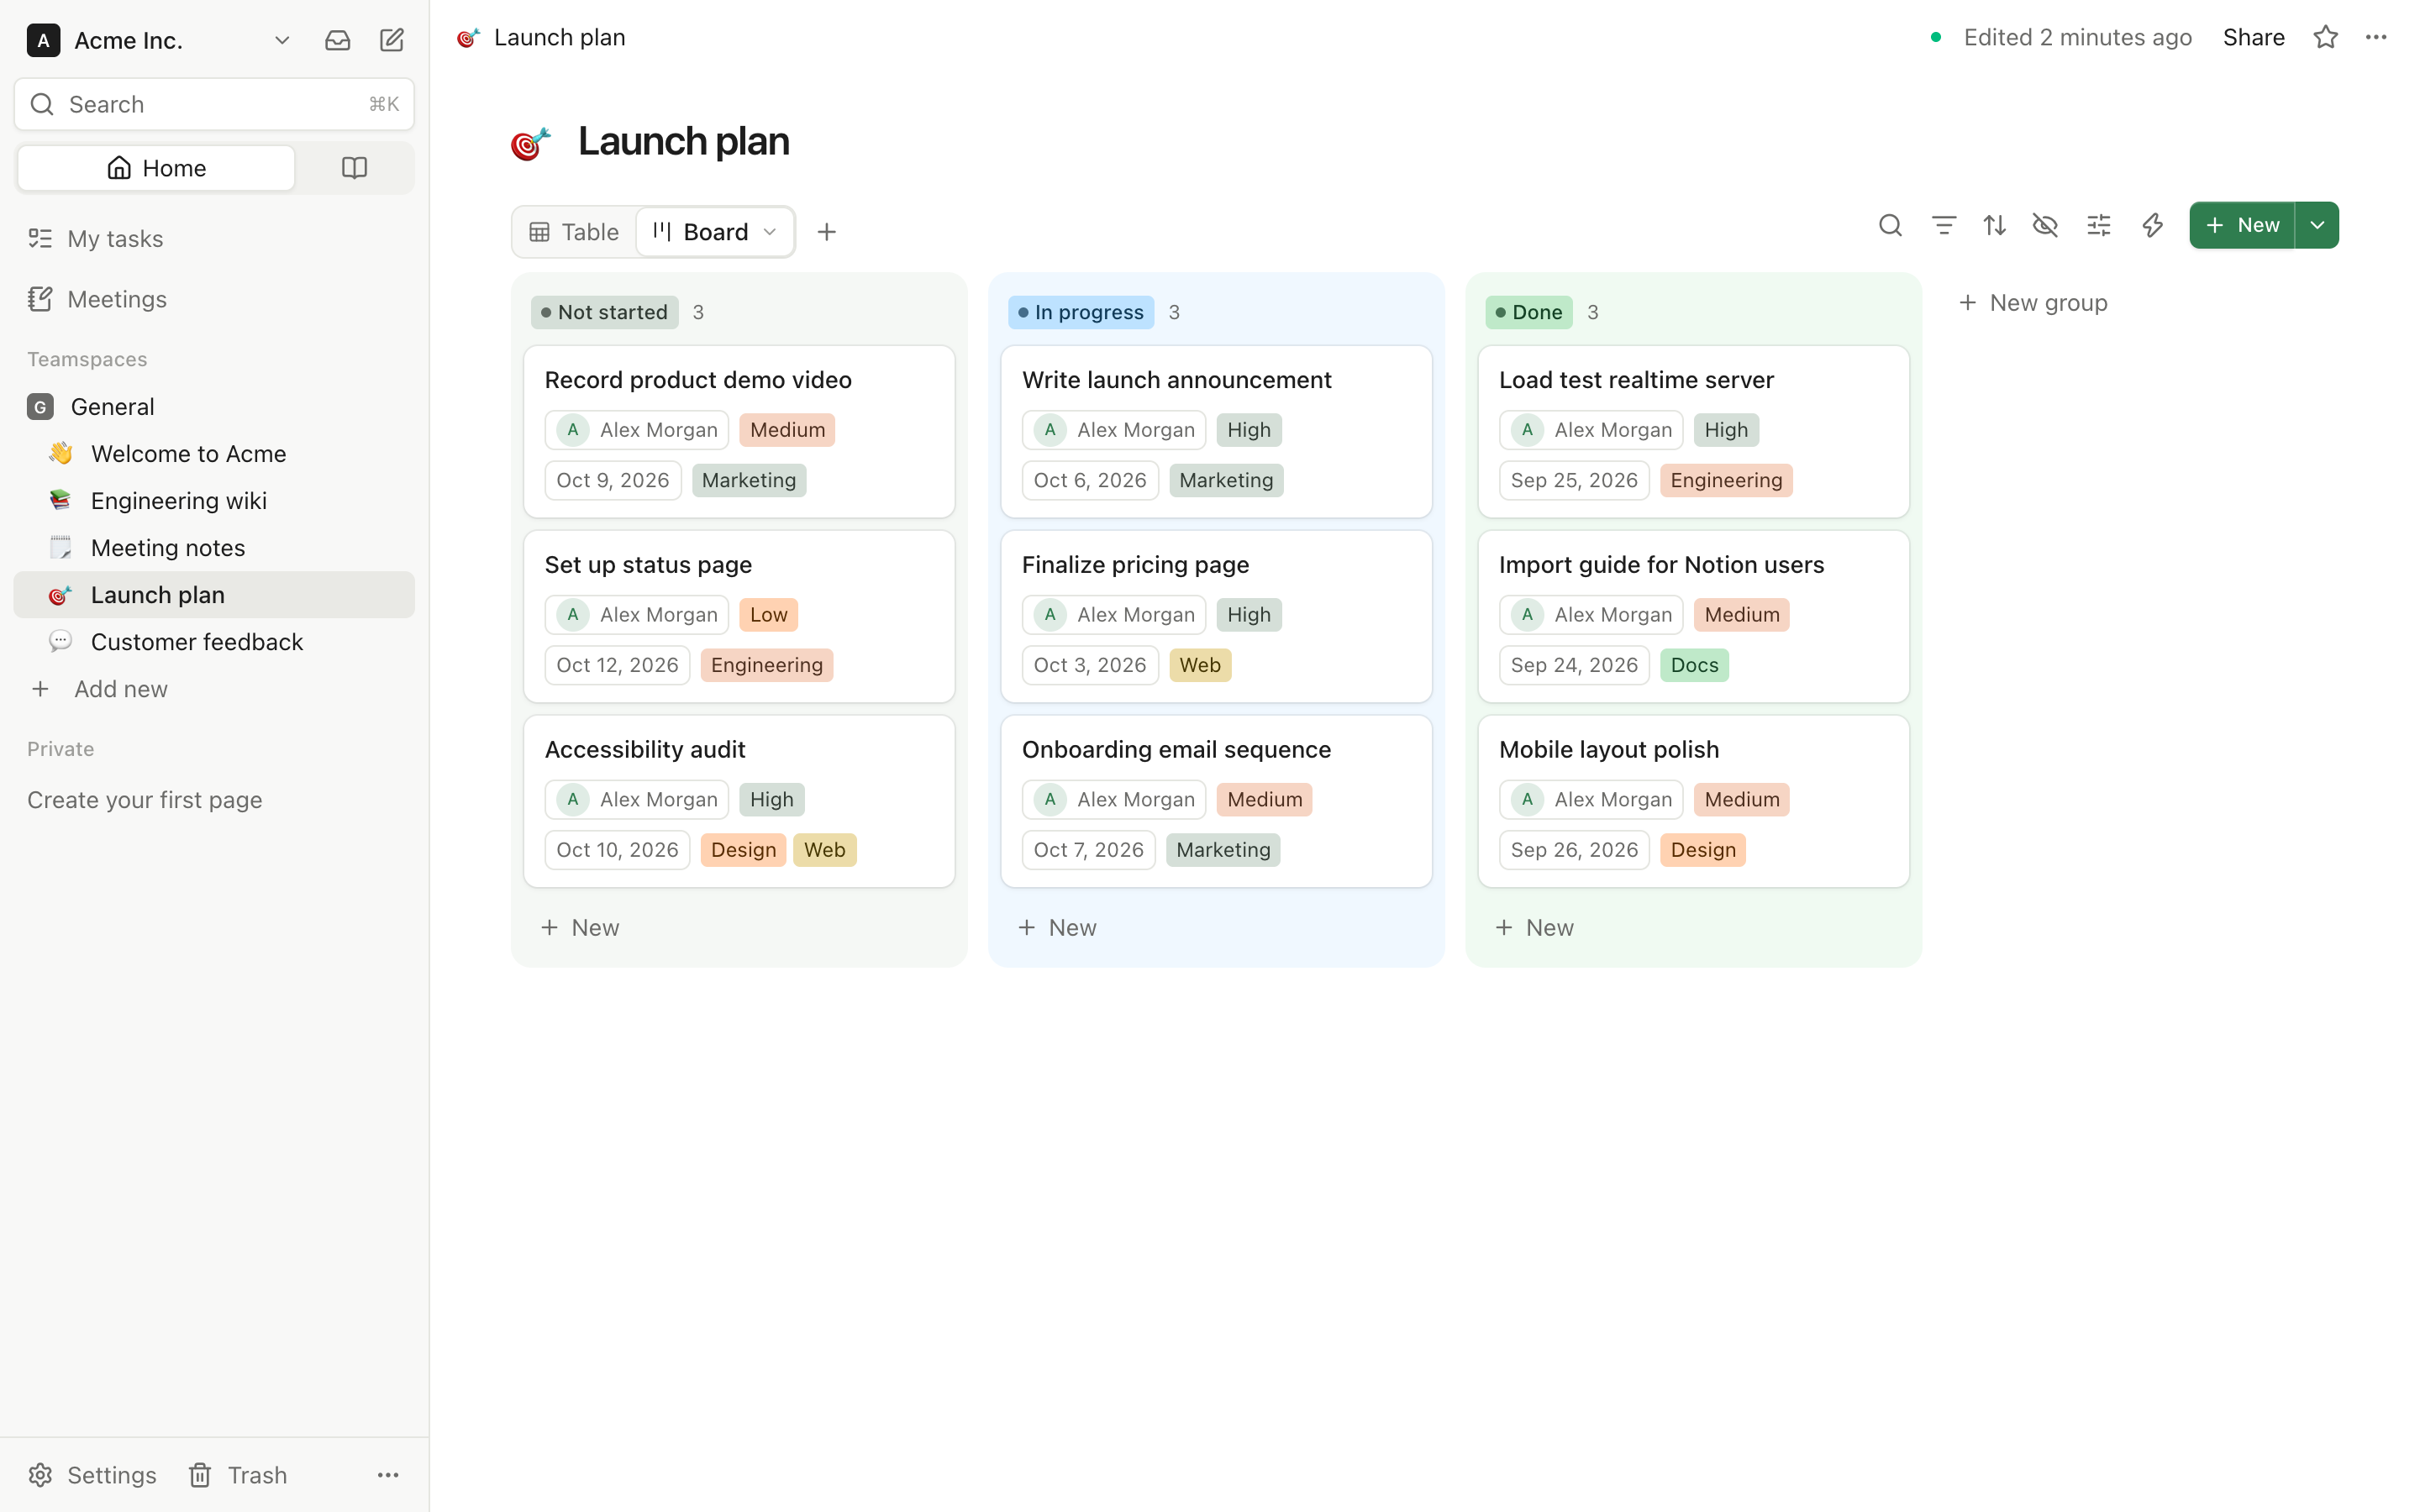This screenshot has height=1512, width=2420.
Task: Open the Board view options chevron
Action: [x=769, y=232]
